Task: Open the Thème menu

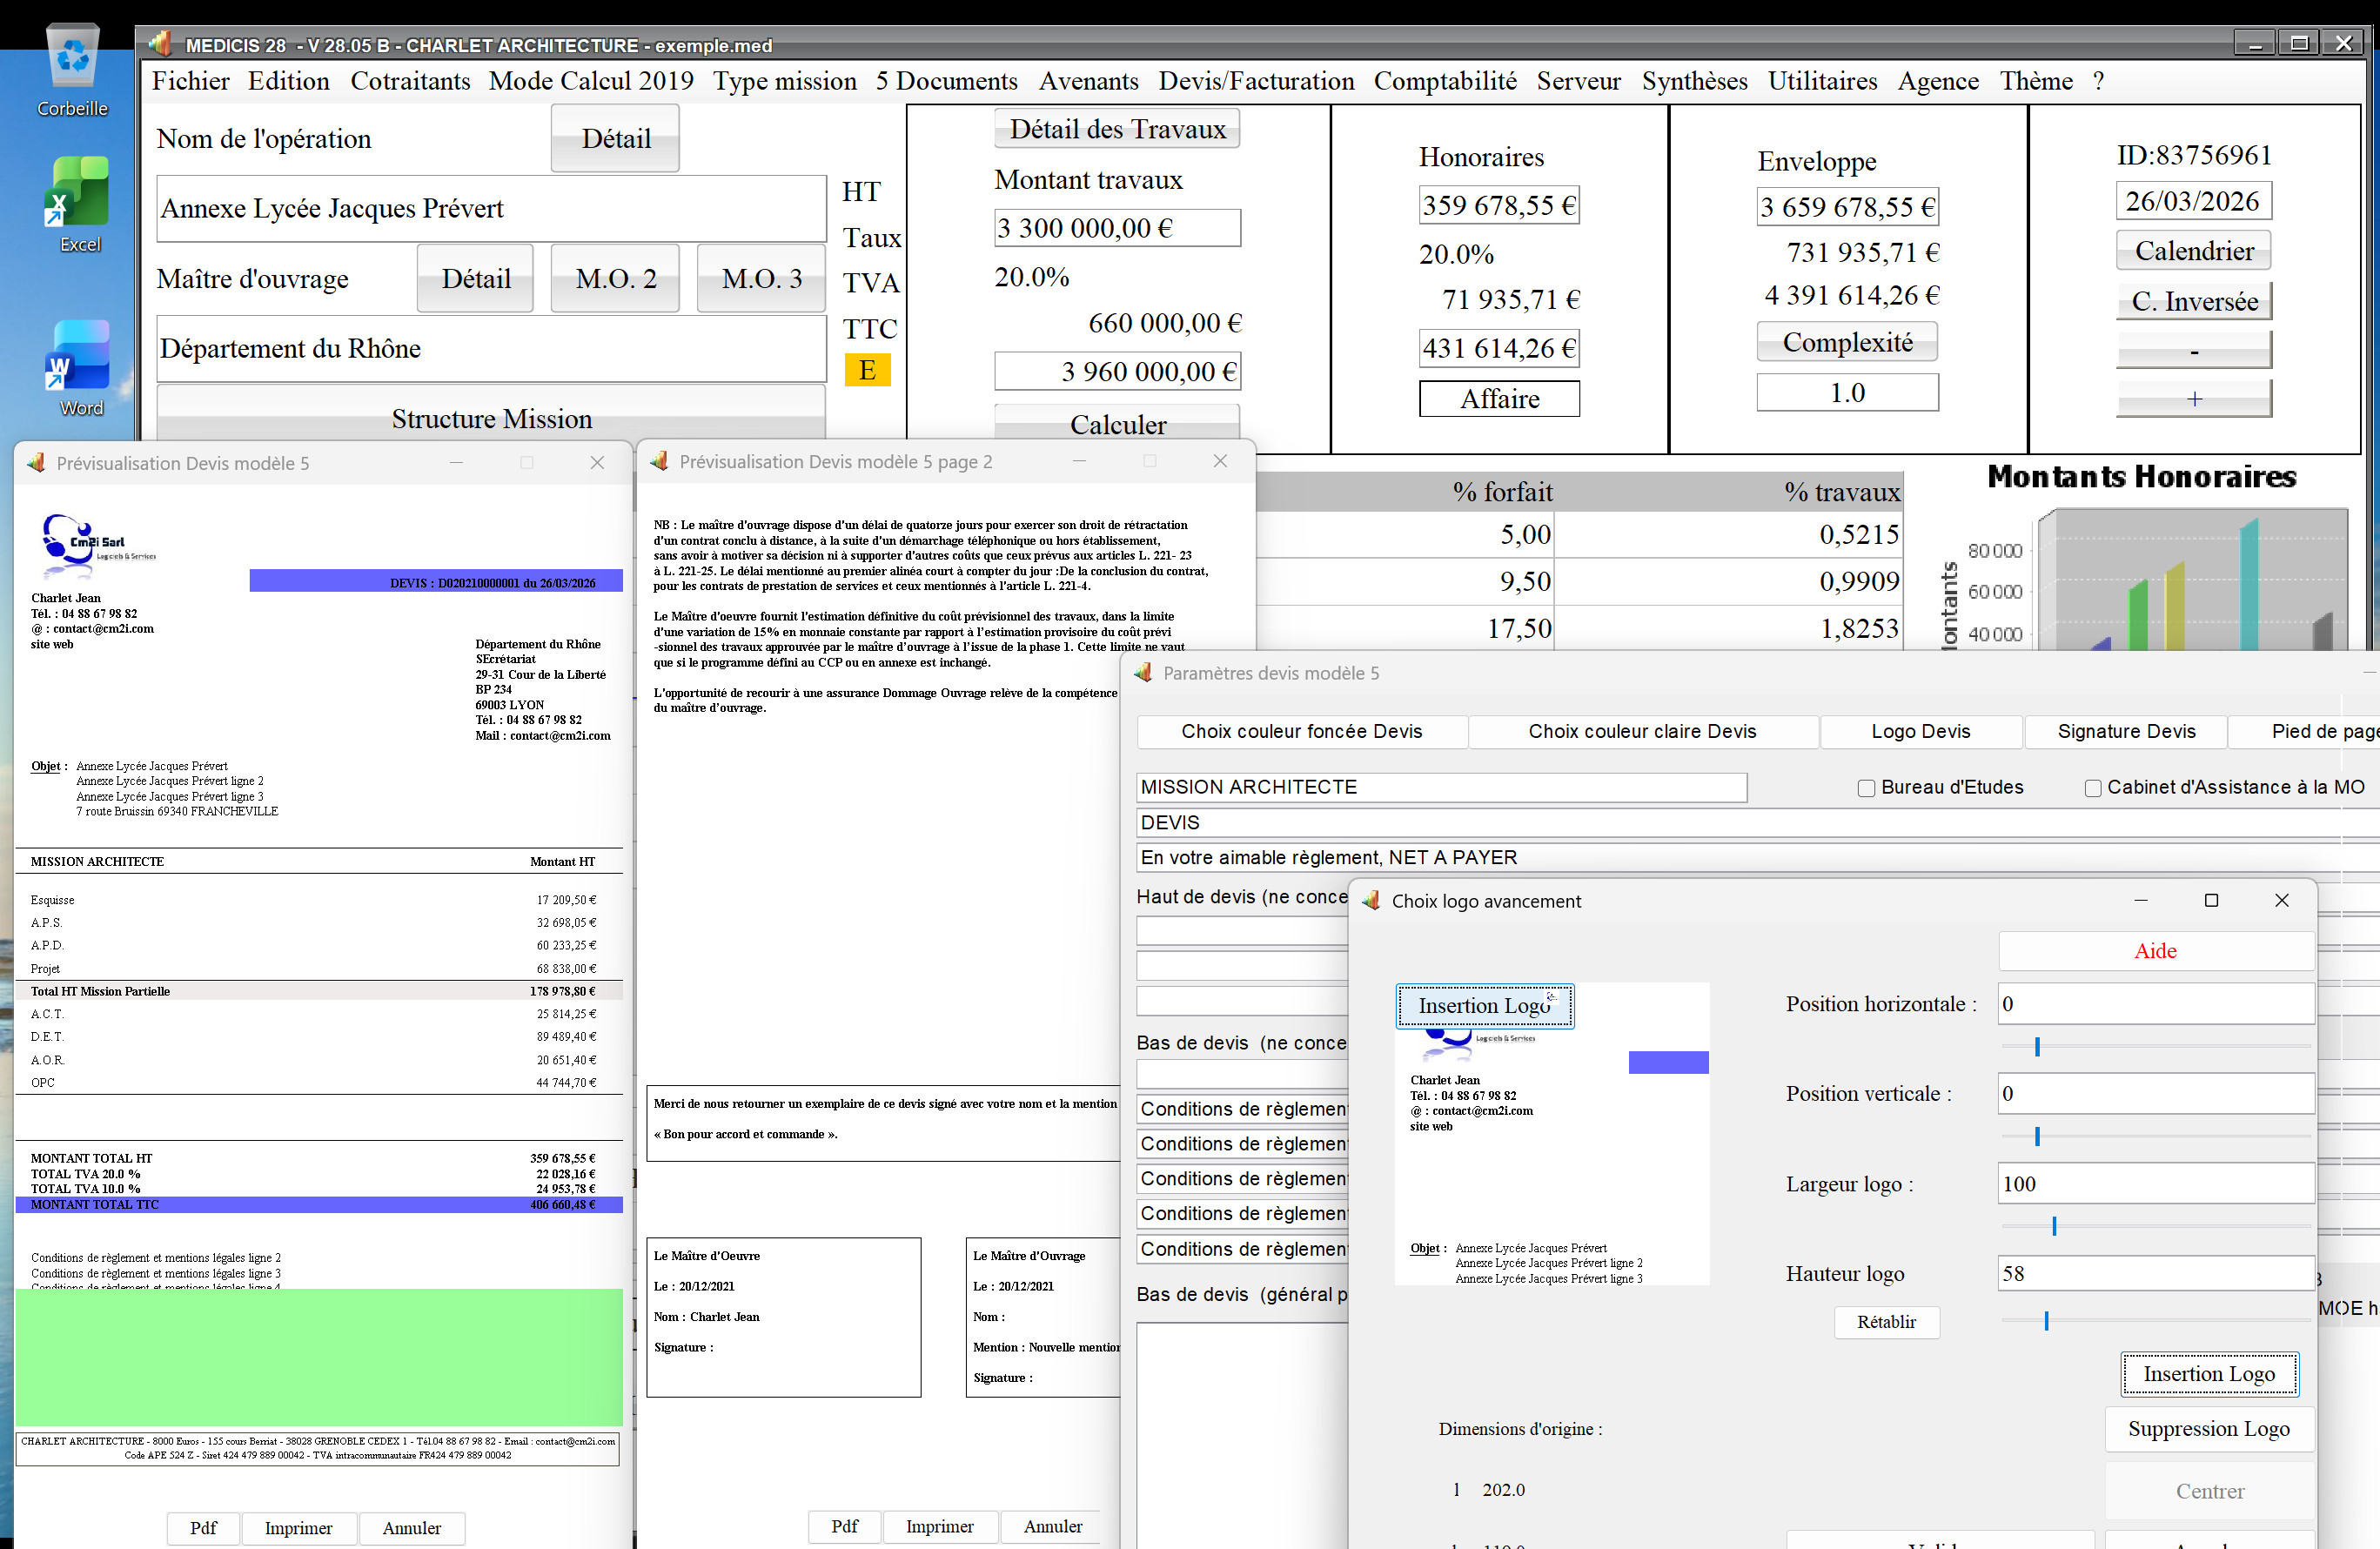Action: [2036, 81]
